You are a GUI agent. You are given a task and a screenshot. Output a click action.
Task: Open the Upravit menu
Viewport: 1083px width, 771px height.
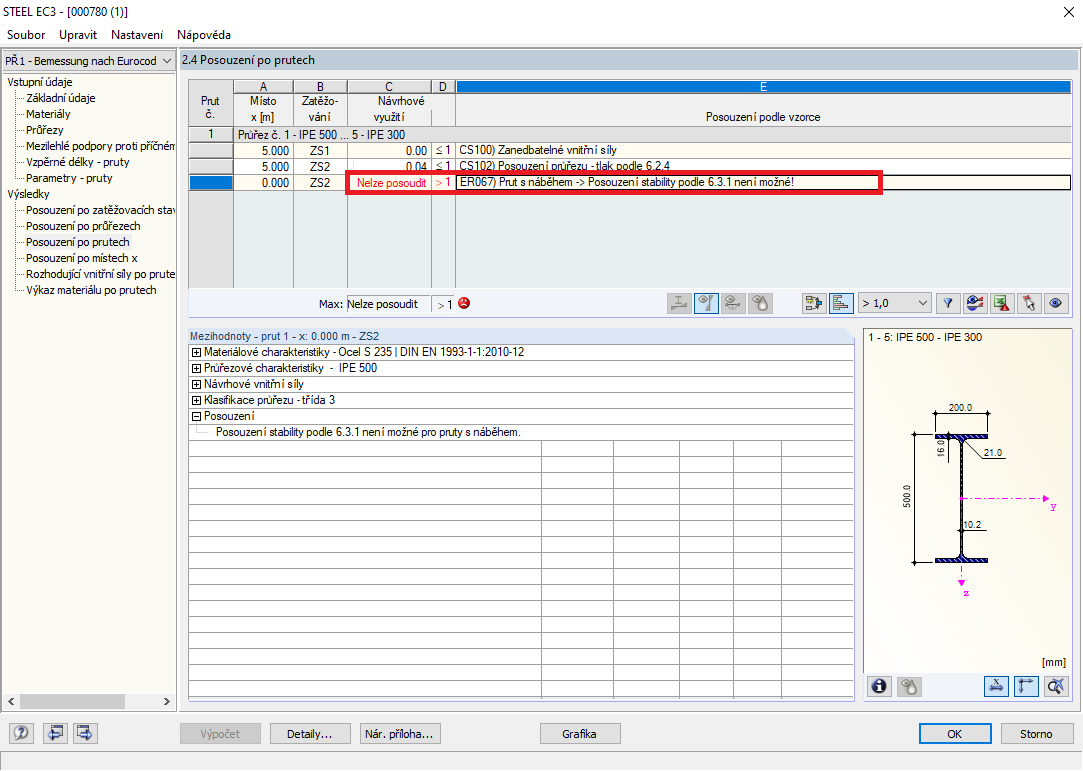point(78,35)
